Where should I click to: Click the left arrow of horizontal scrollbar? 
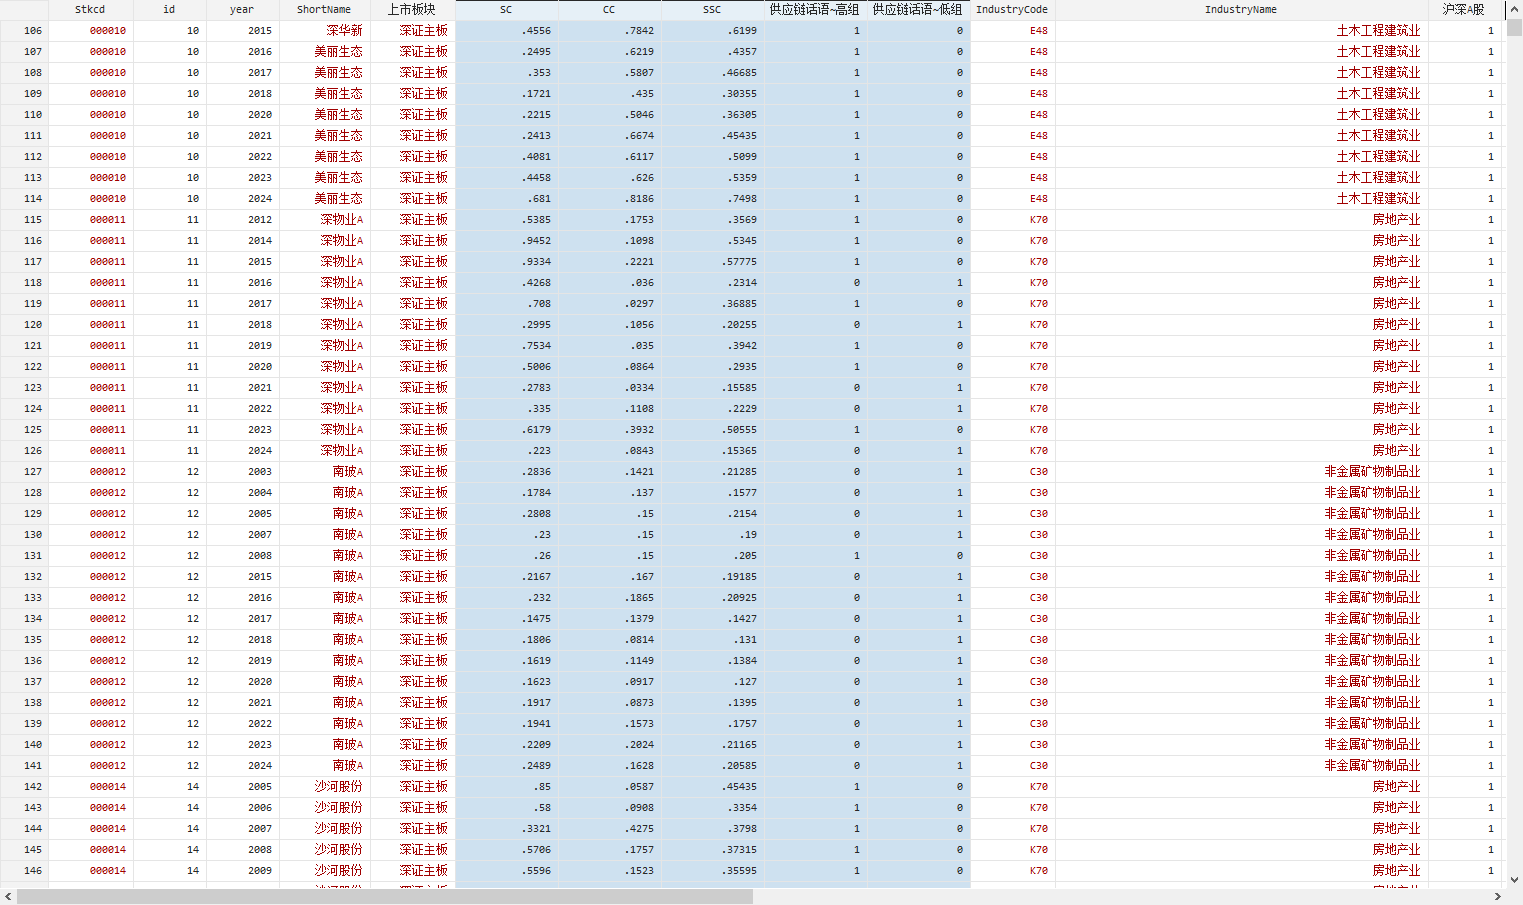pyautogui.click(x=8, y=897)
